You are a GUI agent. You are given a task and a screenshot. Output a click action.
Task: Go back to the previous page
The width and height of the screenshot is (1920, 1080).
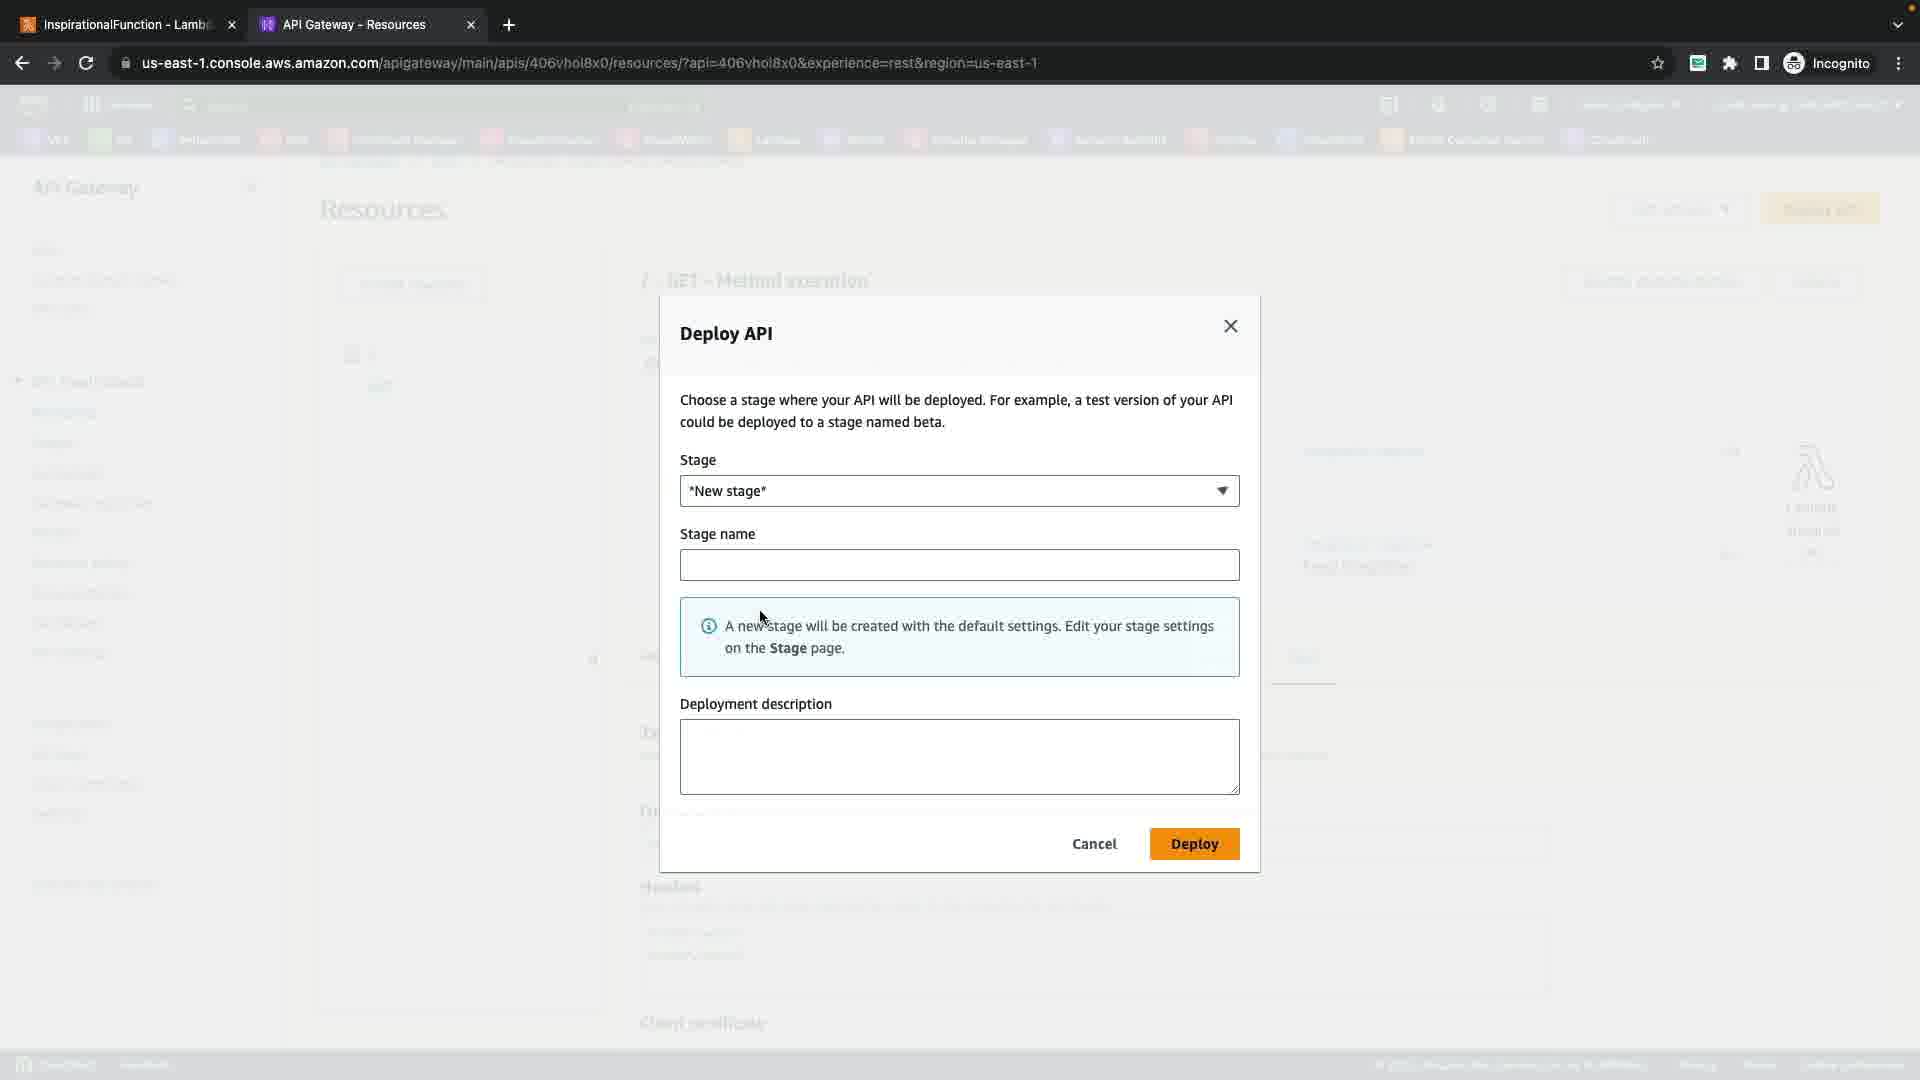(22, 63)
